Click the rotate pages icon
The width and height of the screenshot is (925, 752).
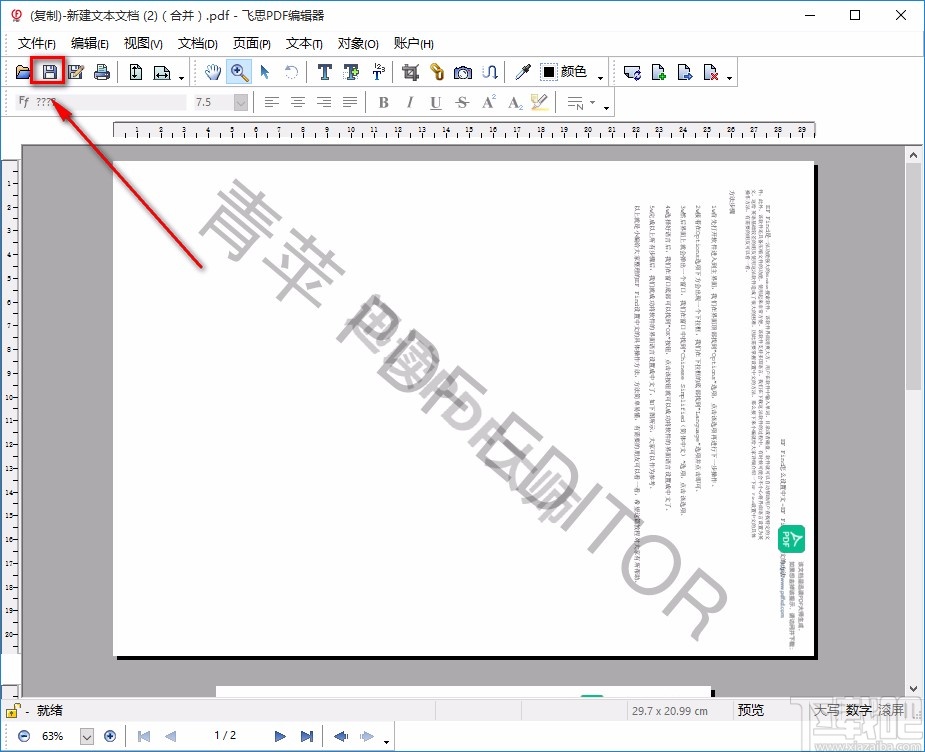point(632,72)
